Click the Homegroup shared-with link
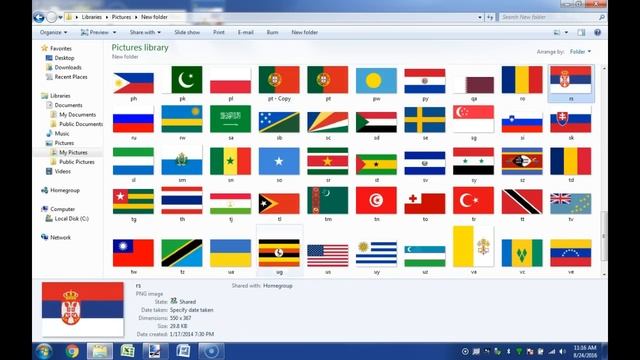The width and height of the screenshot is (640, 360). pos(278,286)
